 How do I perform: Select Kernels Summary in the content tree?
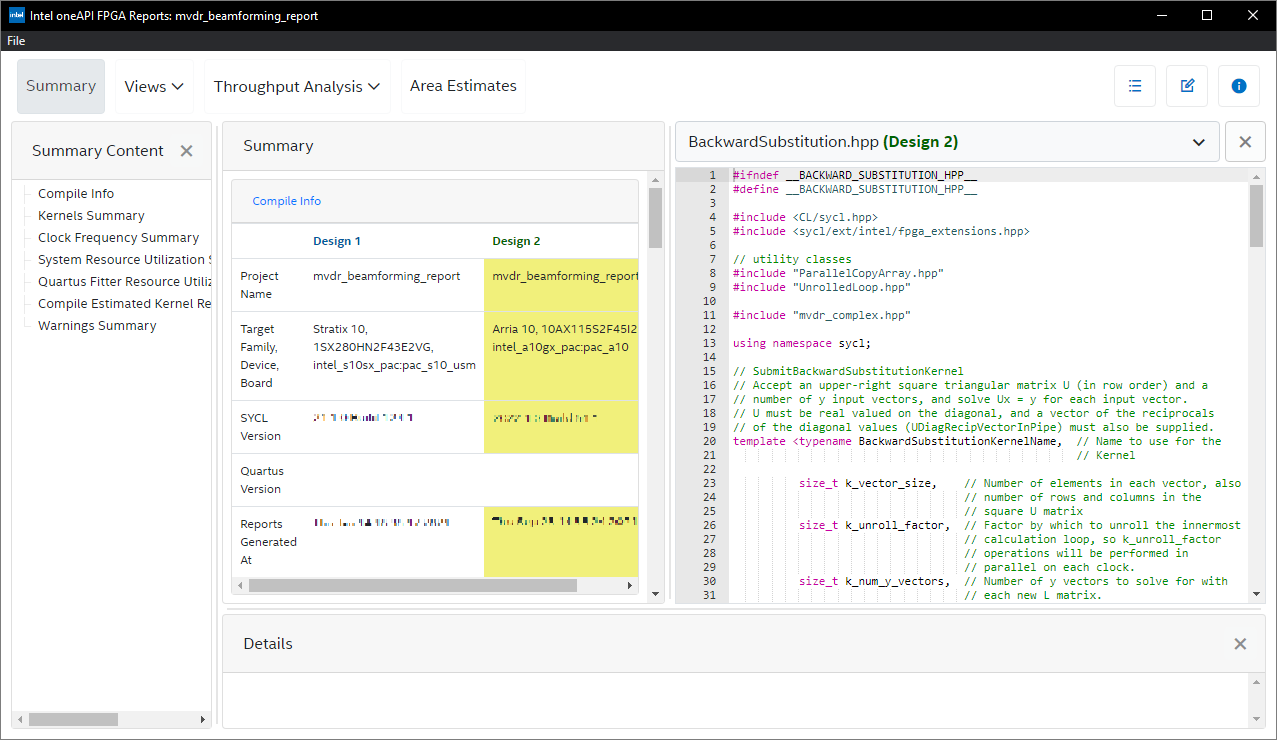91,216
